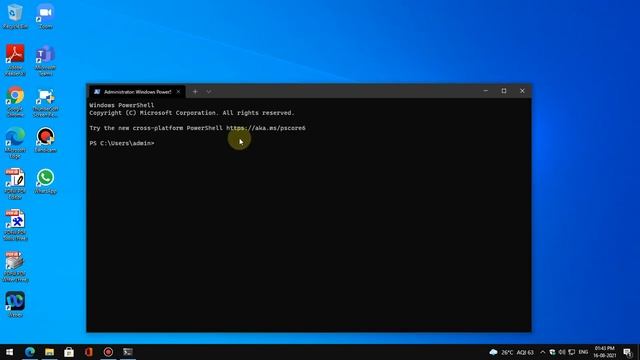Switch the ENG input language indicator
Viewport: 640px width, 360px height.
tap(583, 352)
